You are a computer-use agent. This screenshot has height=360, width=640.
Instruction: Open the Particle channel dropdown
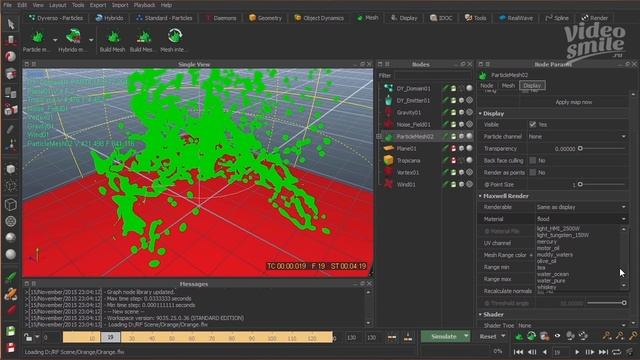point(577,136)
